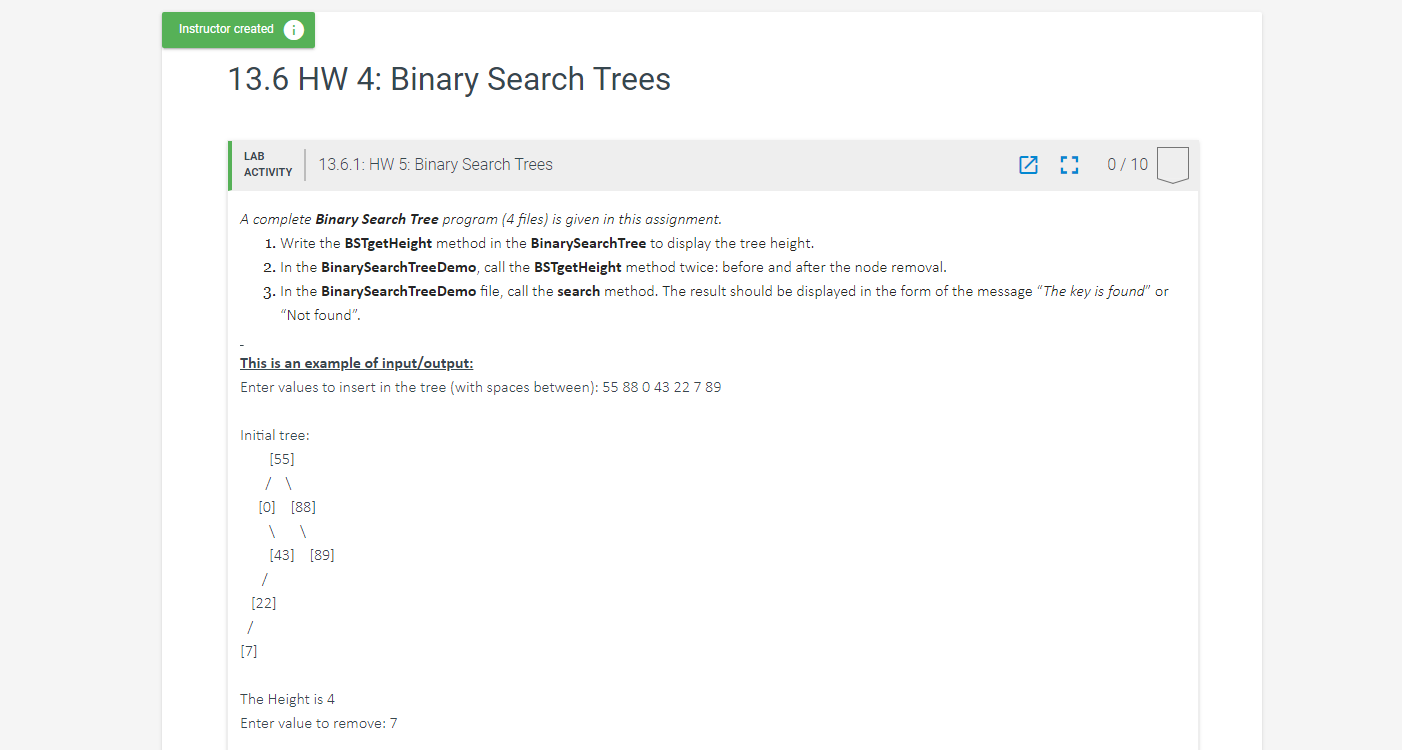Click the 13.6.1: HW 5 title
Image resolution: width=1402 pixels, height=750 pixels.
435,164
